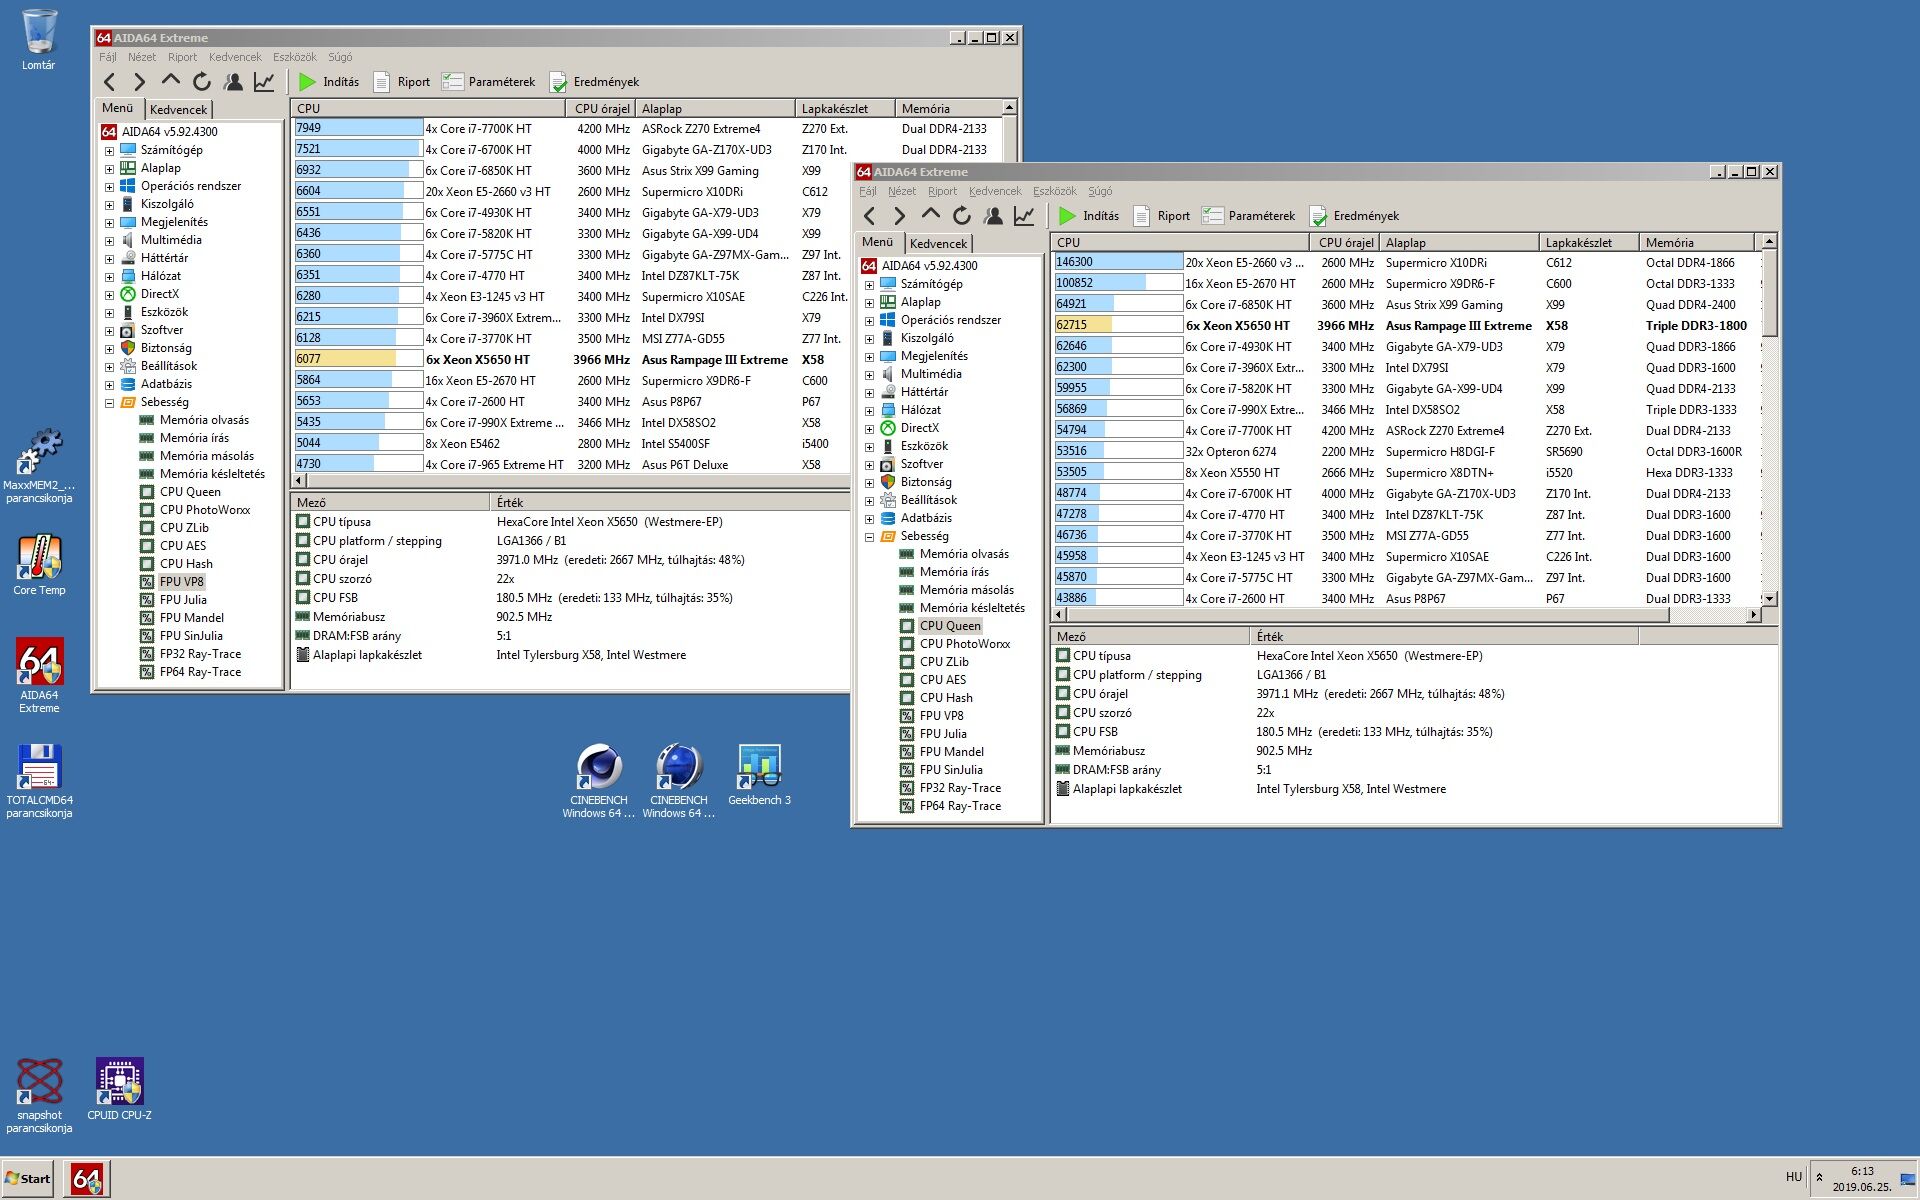Click Refresh icon in rear AIDA64 toolbar
Viewport: 1920px width, 1200px height.
(x=202, y=82)
